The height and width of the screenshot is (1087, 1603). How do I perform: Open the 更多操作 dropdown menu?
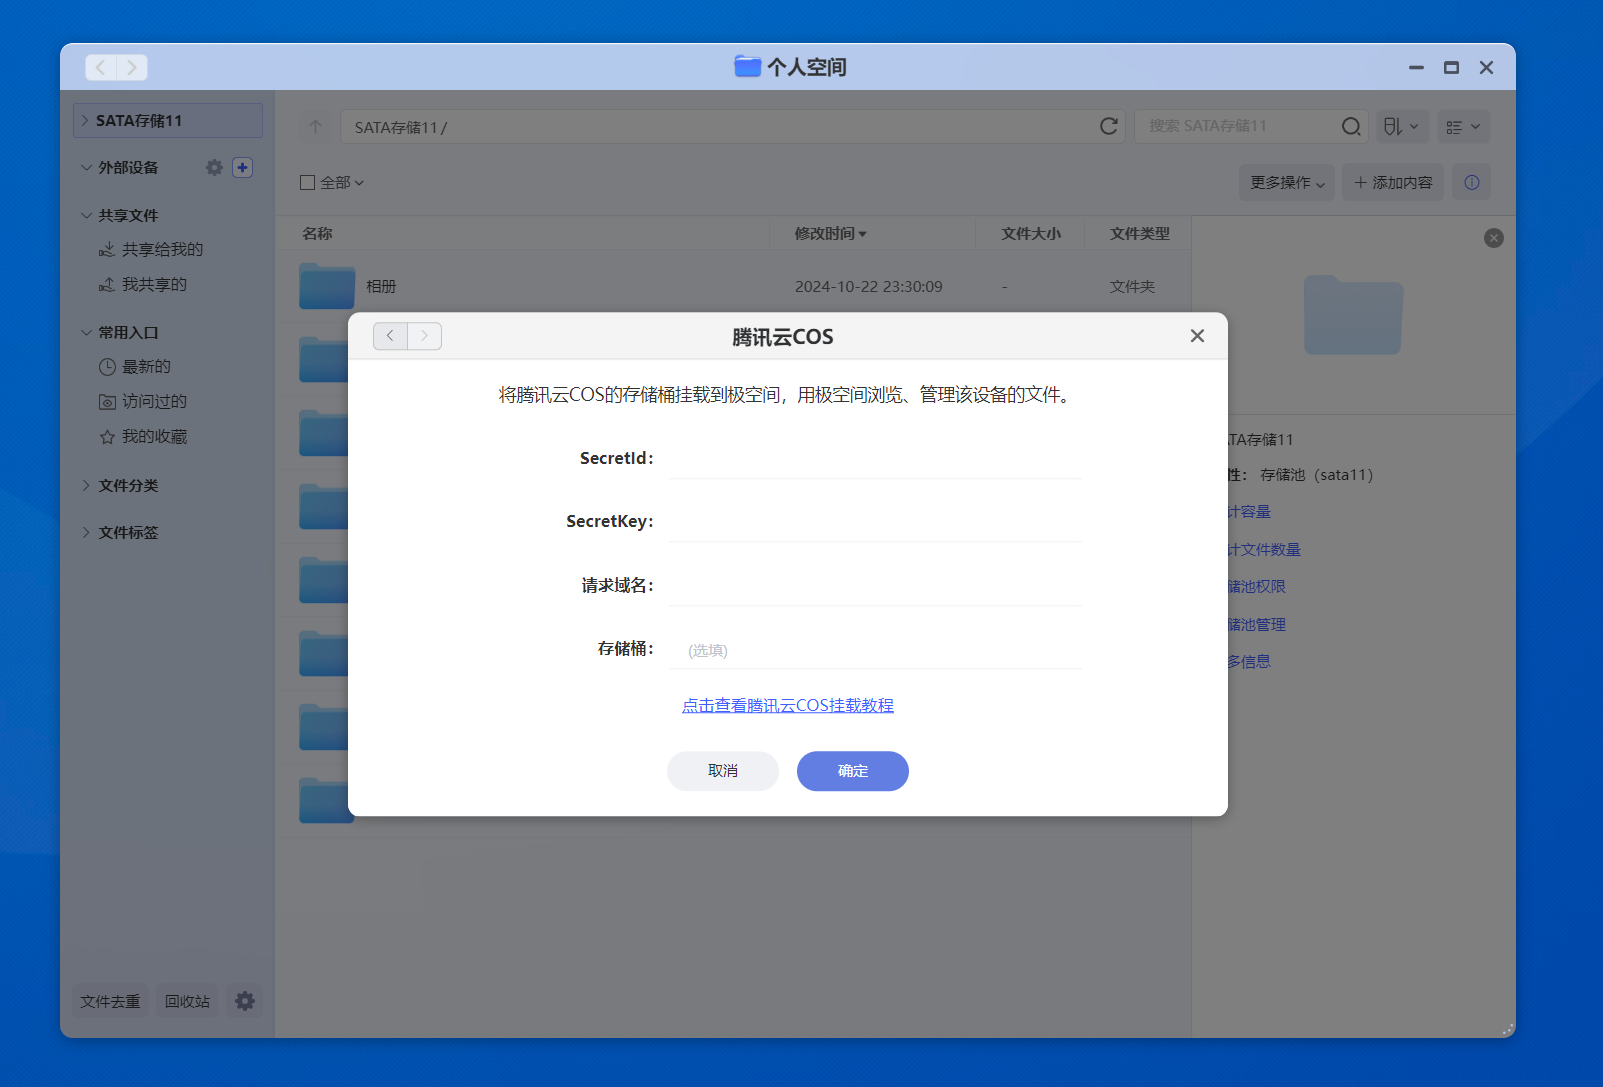(1286, 182)
